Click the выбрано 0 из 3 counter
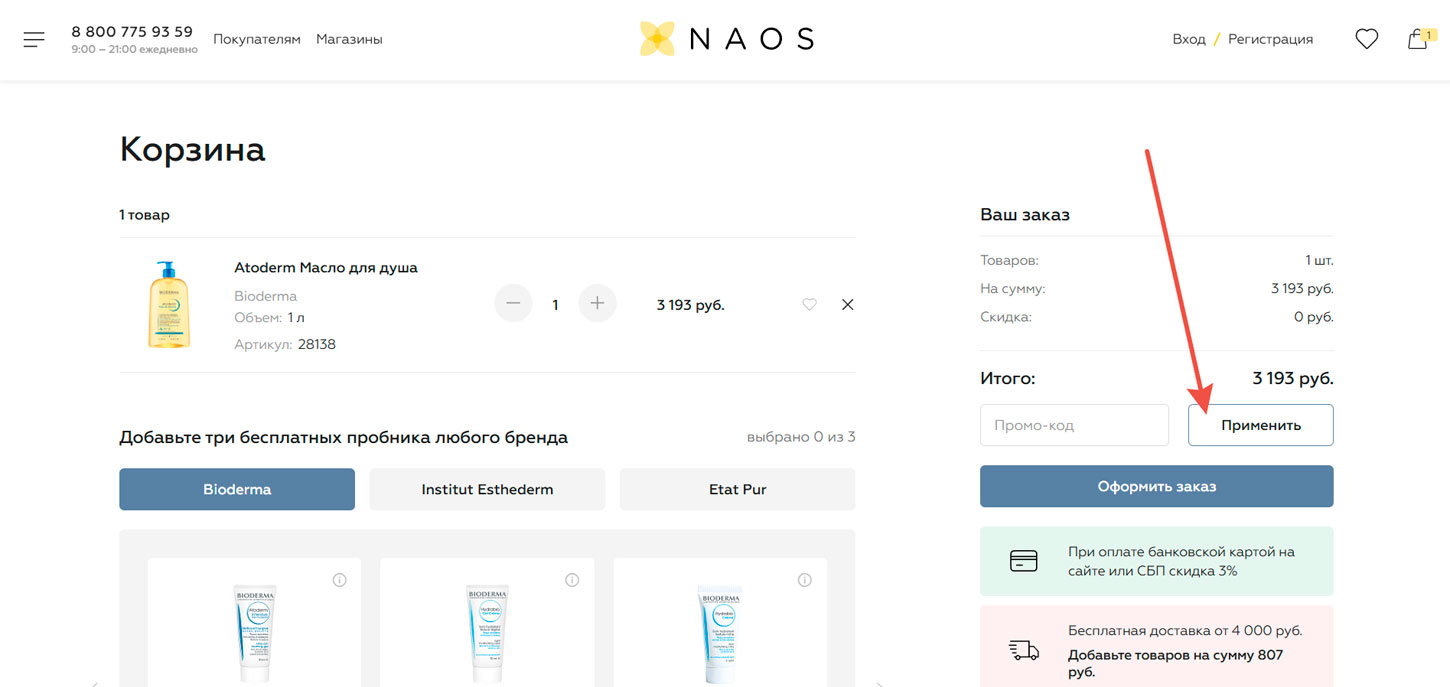The image size is (1450, 687). pos(801,437)
